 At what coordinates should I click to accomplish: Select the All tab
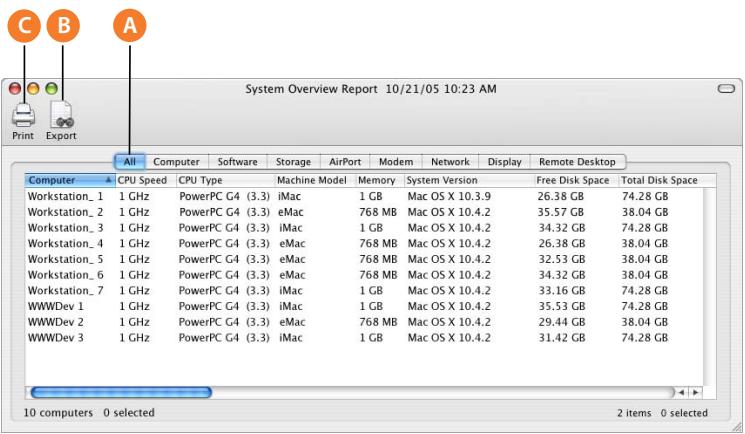coord(130,162)
